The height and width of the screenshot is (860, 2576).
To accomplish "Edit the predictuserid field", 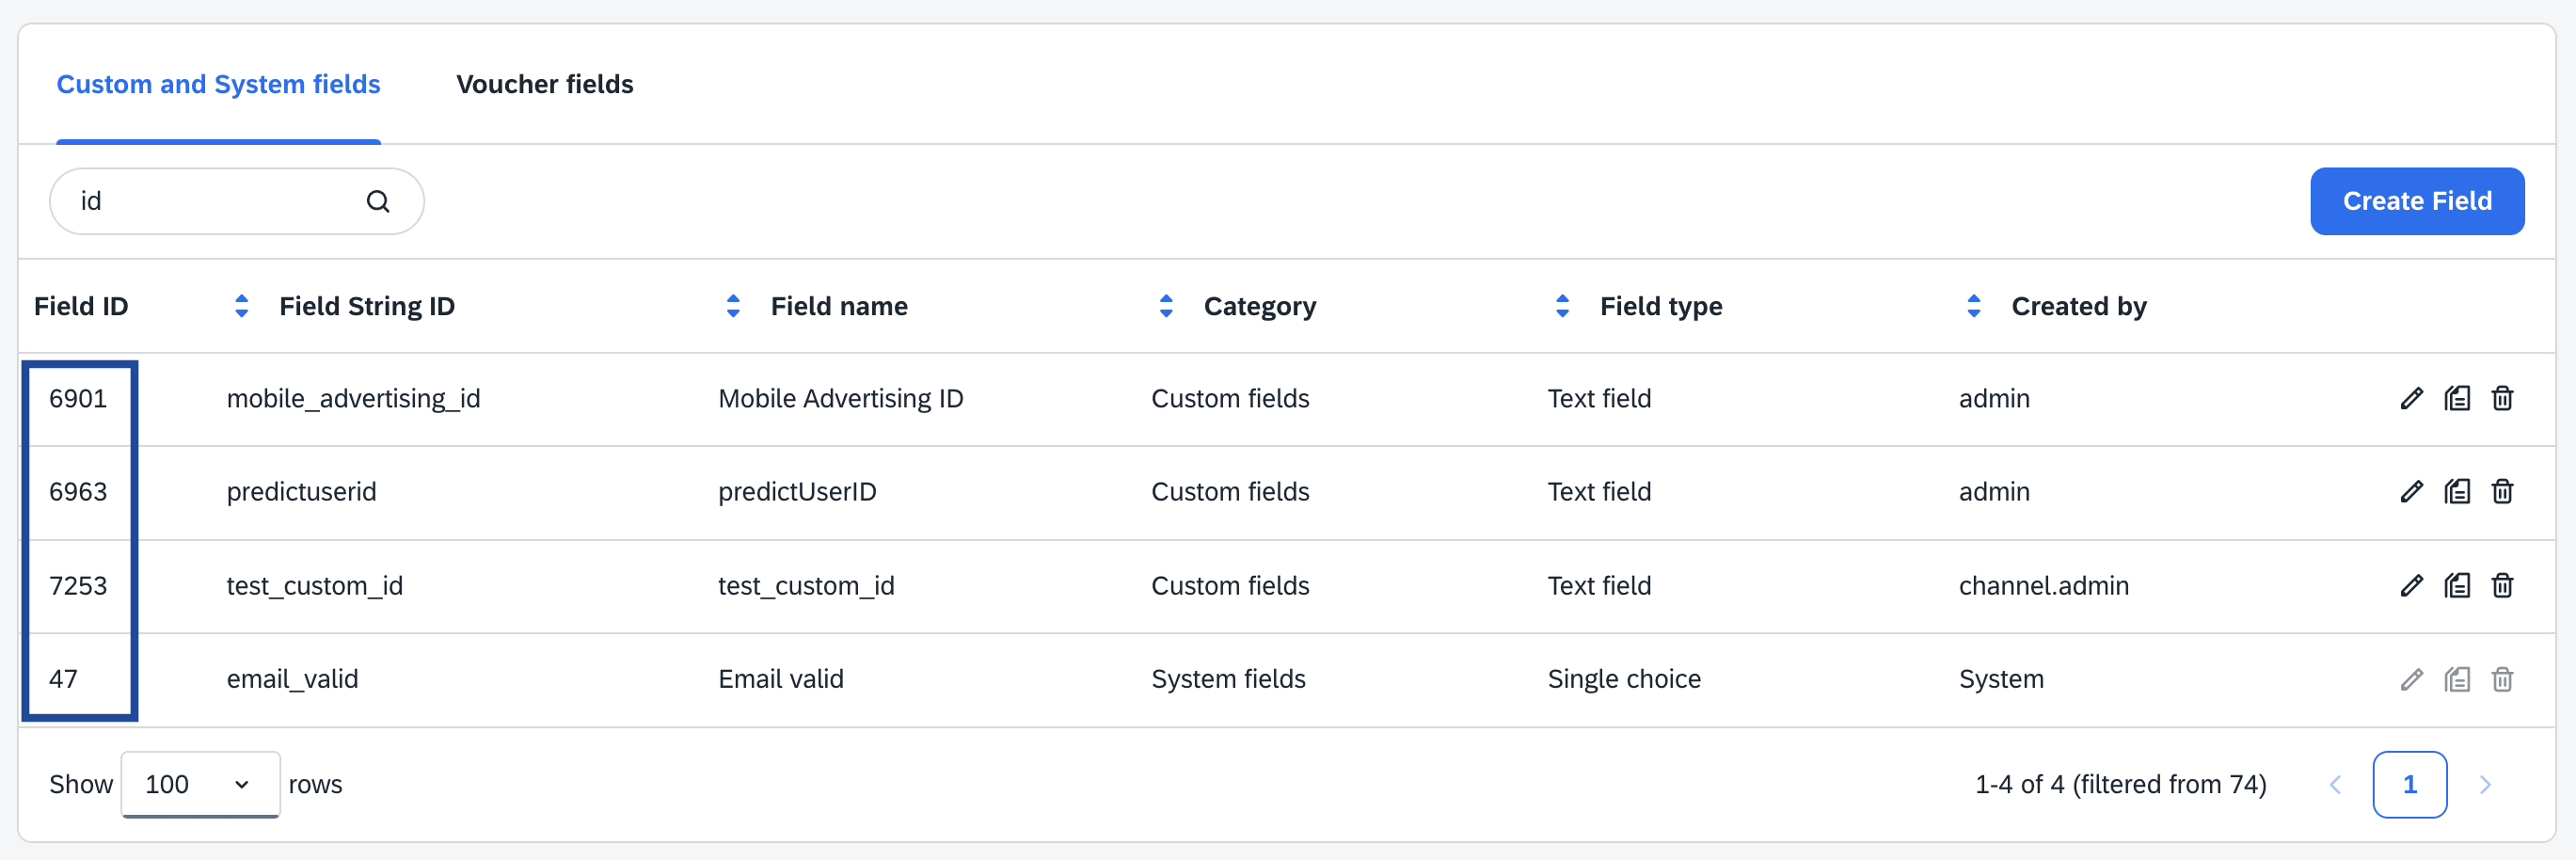I will click(2411, 491).
